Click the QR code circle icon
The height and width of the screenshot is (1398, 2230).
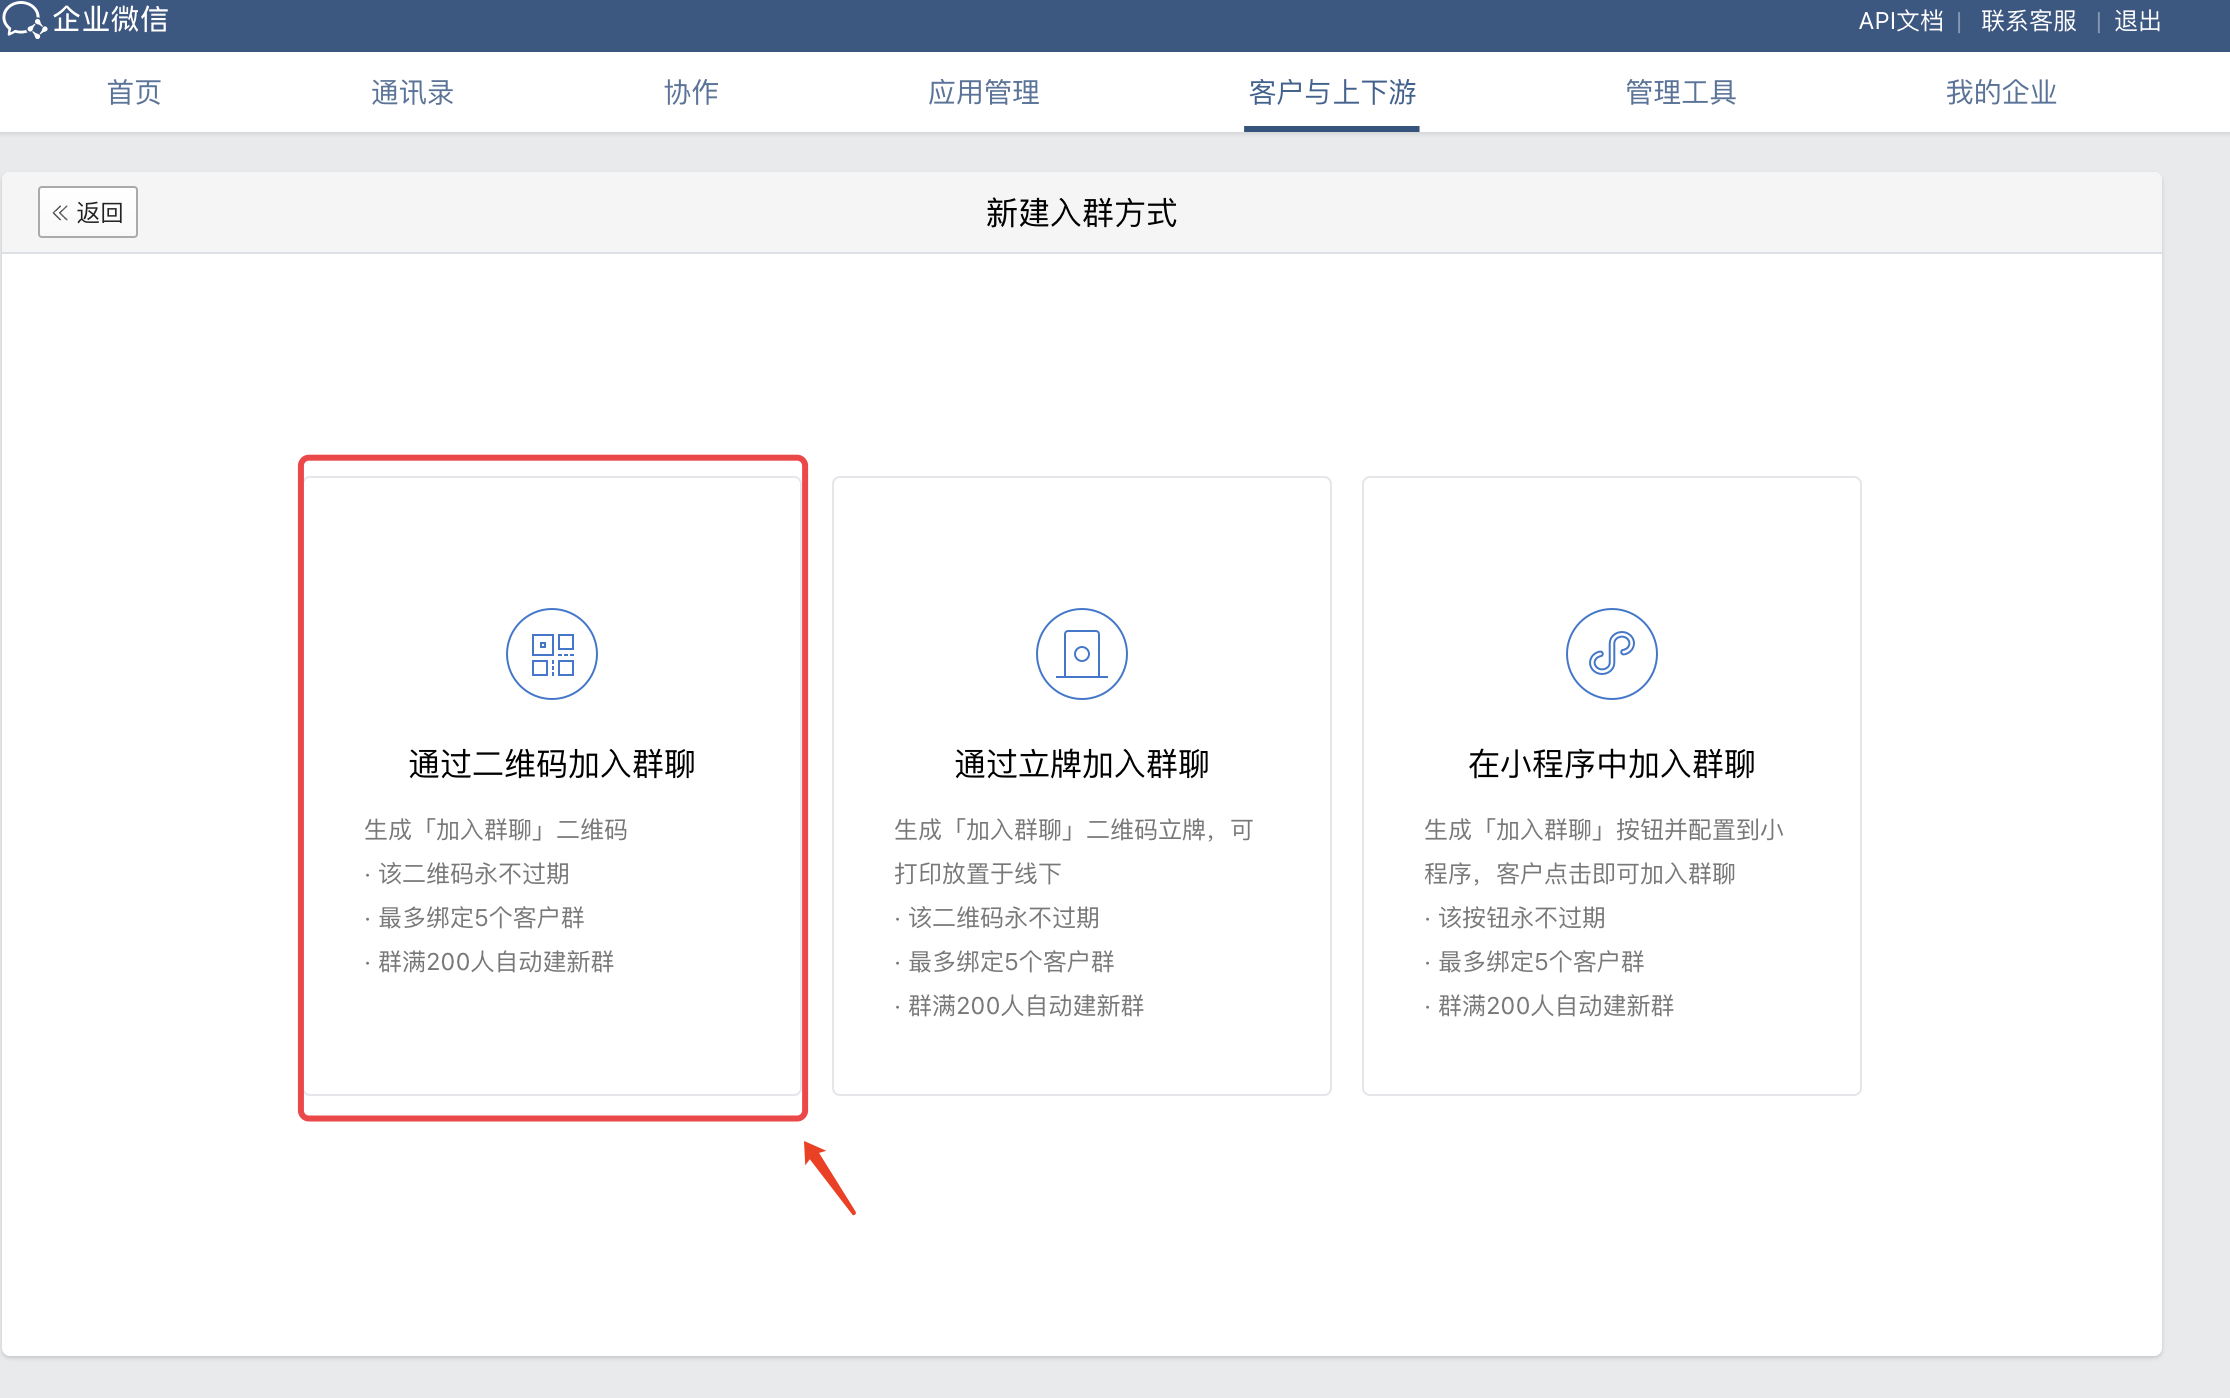pyautogui.click(x=552, y=654)
